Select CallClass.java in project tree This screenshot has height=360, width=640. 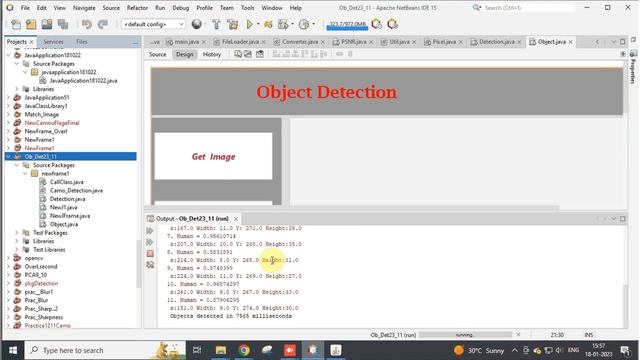pyautogui.click(x=67, y=182)
